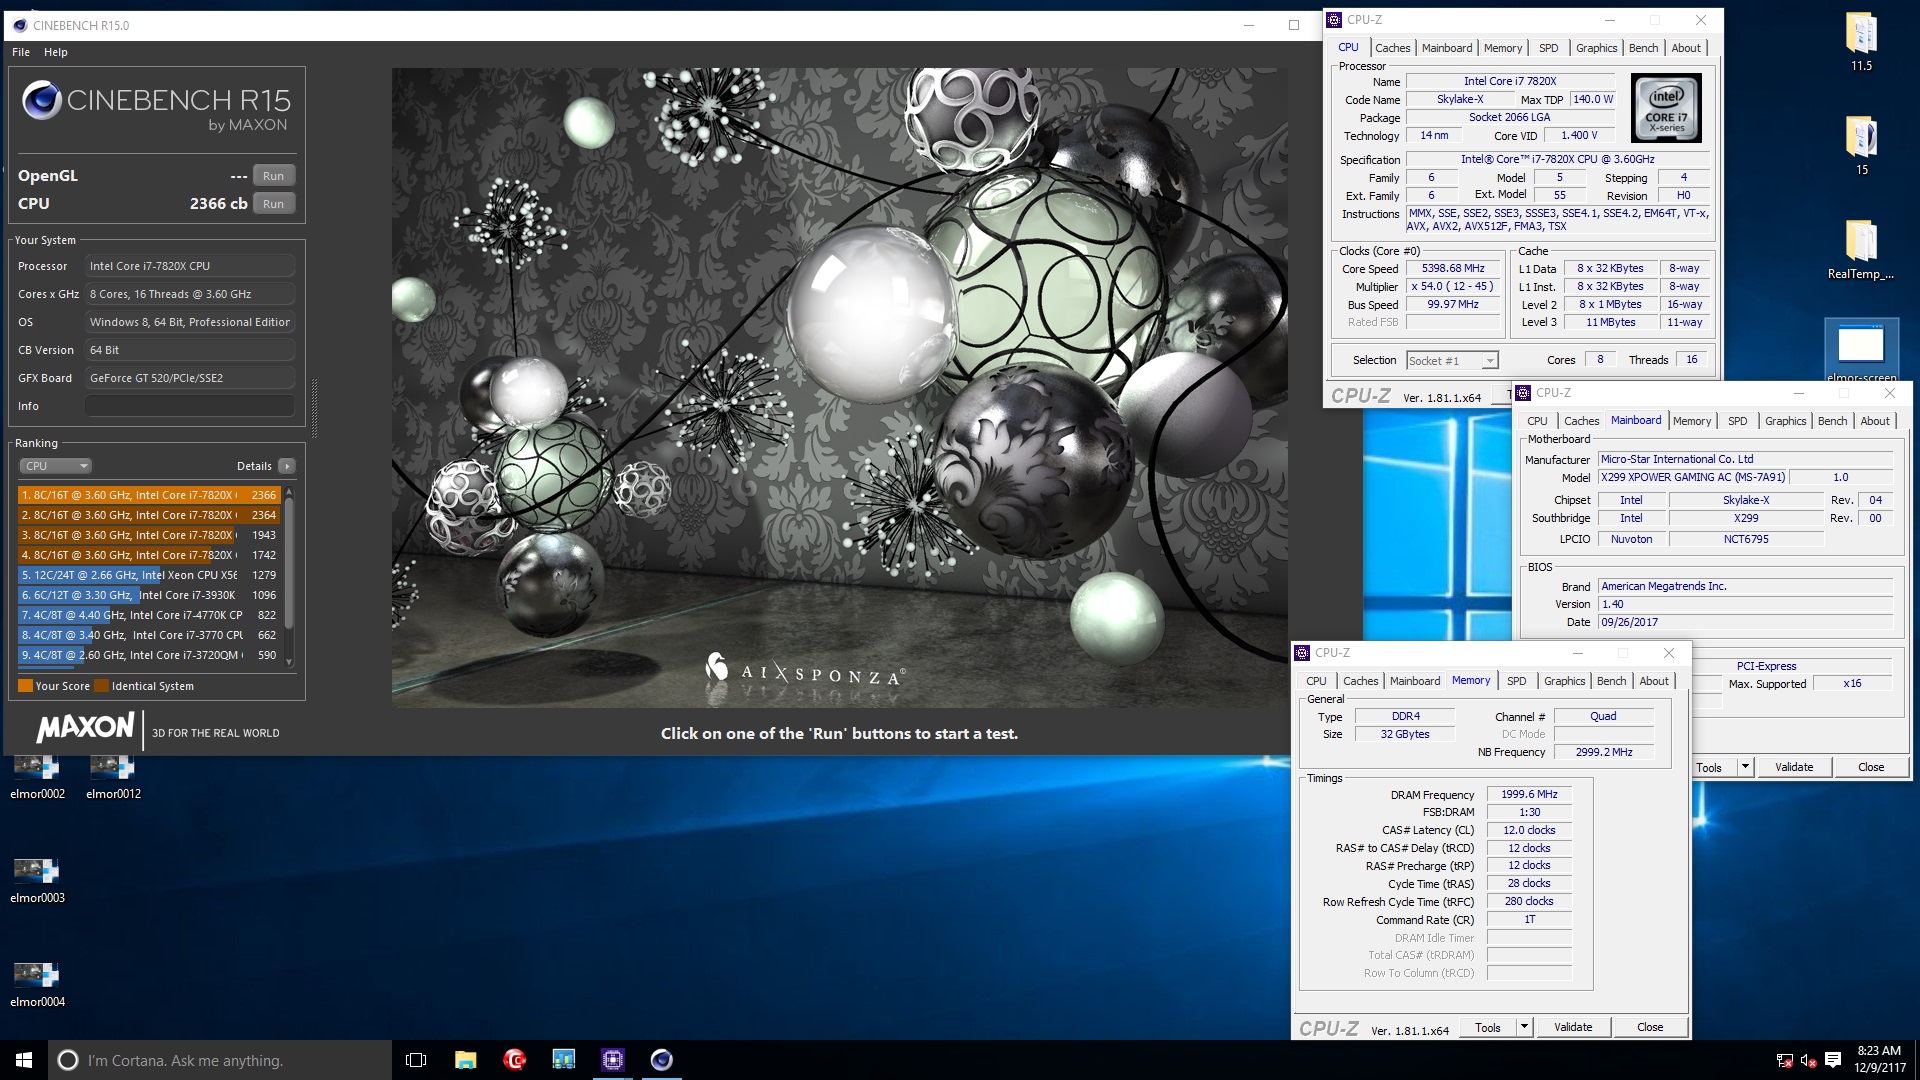The image size is (1920, 1080).
Task: Select ranking row i7-4770K scoring 822
Action: point(149,615)
